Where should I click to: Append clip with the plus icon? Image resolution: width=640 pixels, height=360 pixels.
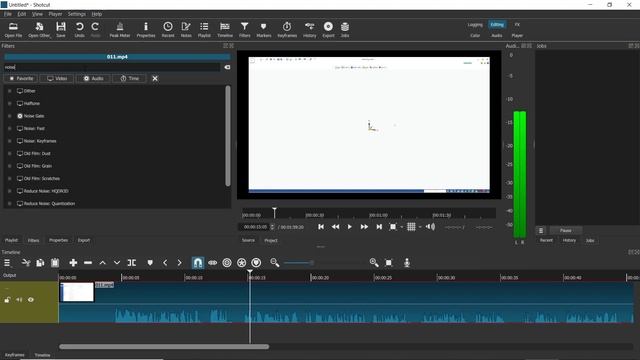(x=73, y=262)
